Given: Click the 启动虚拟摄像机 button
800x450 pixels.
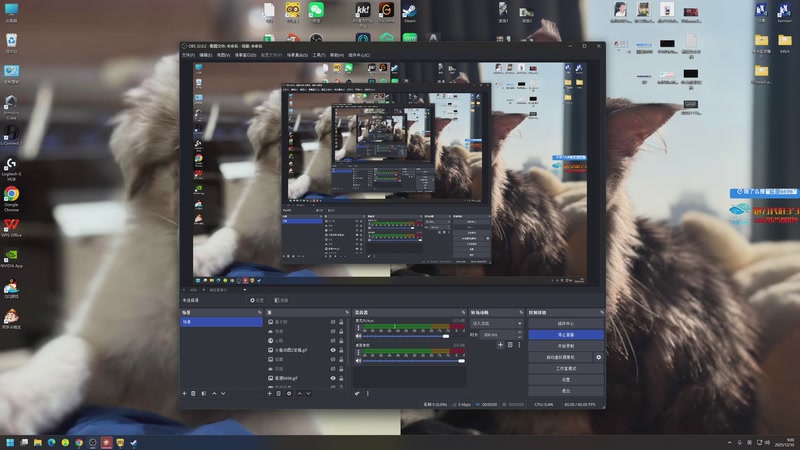Looking at the screenshot, I should click(560, 357).
